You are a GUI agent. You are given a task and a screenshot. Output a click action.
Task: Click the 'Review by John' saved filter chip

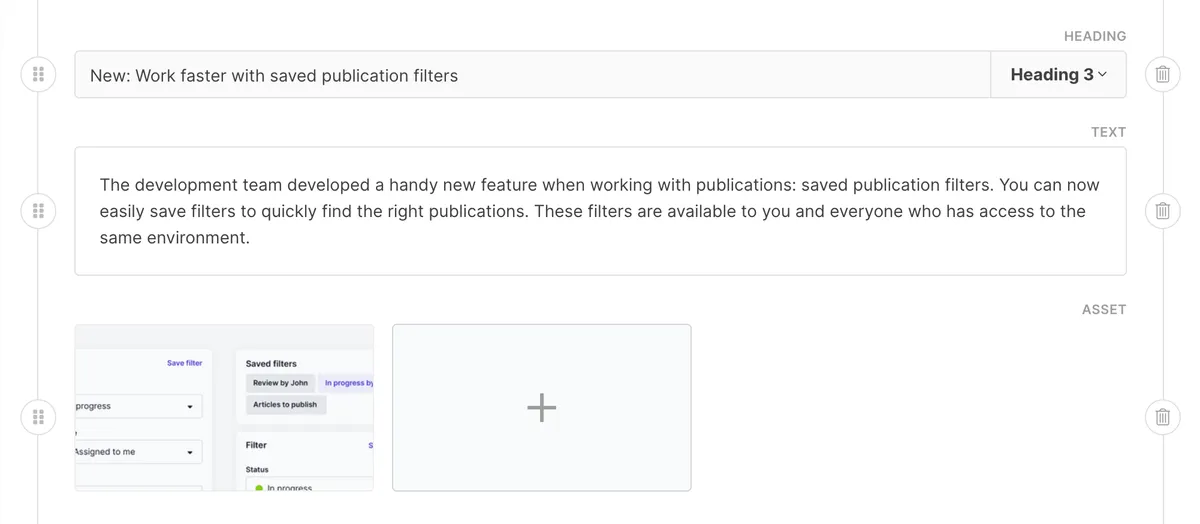280,383
